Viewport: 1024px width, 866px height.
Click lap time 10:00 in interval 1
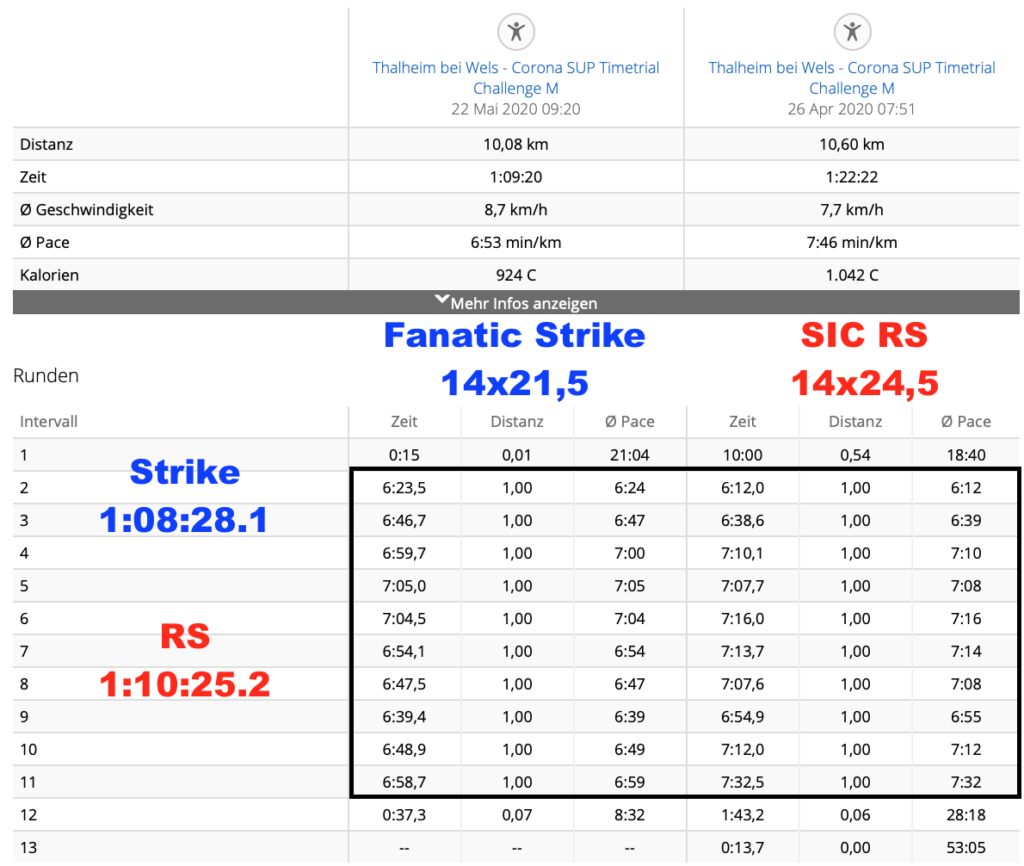point(743,455)
